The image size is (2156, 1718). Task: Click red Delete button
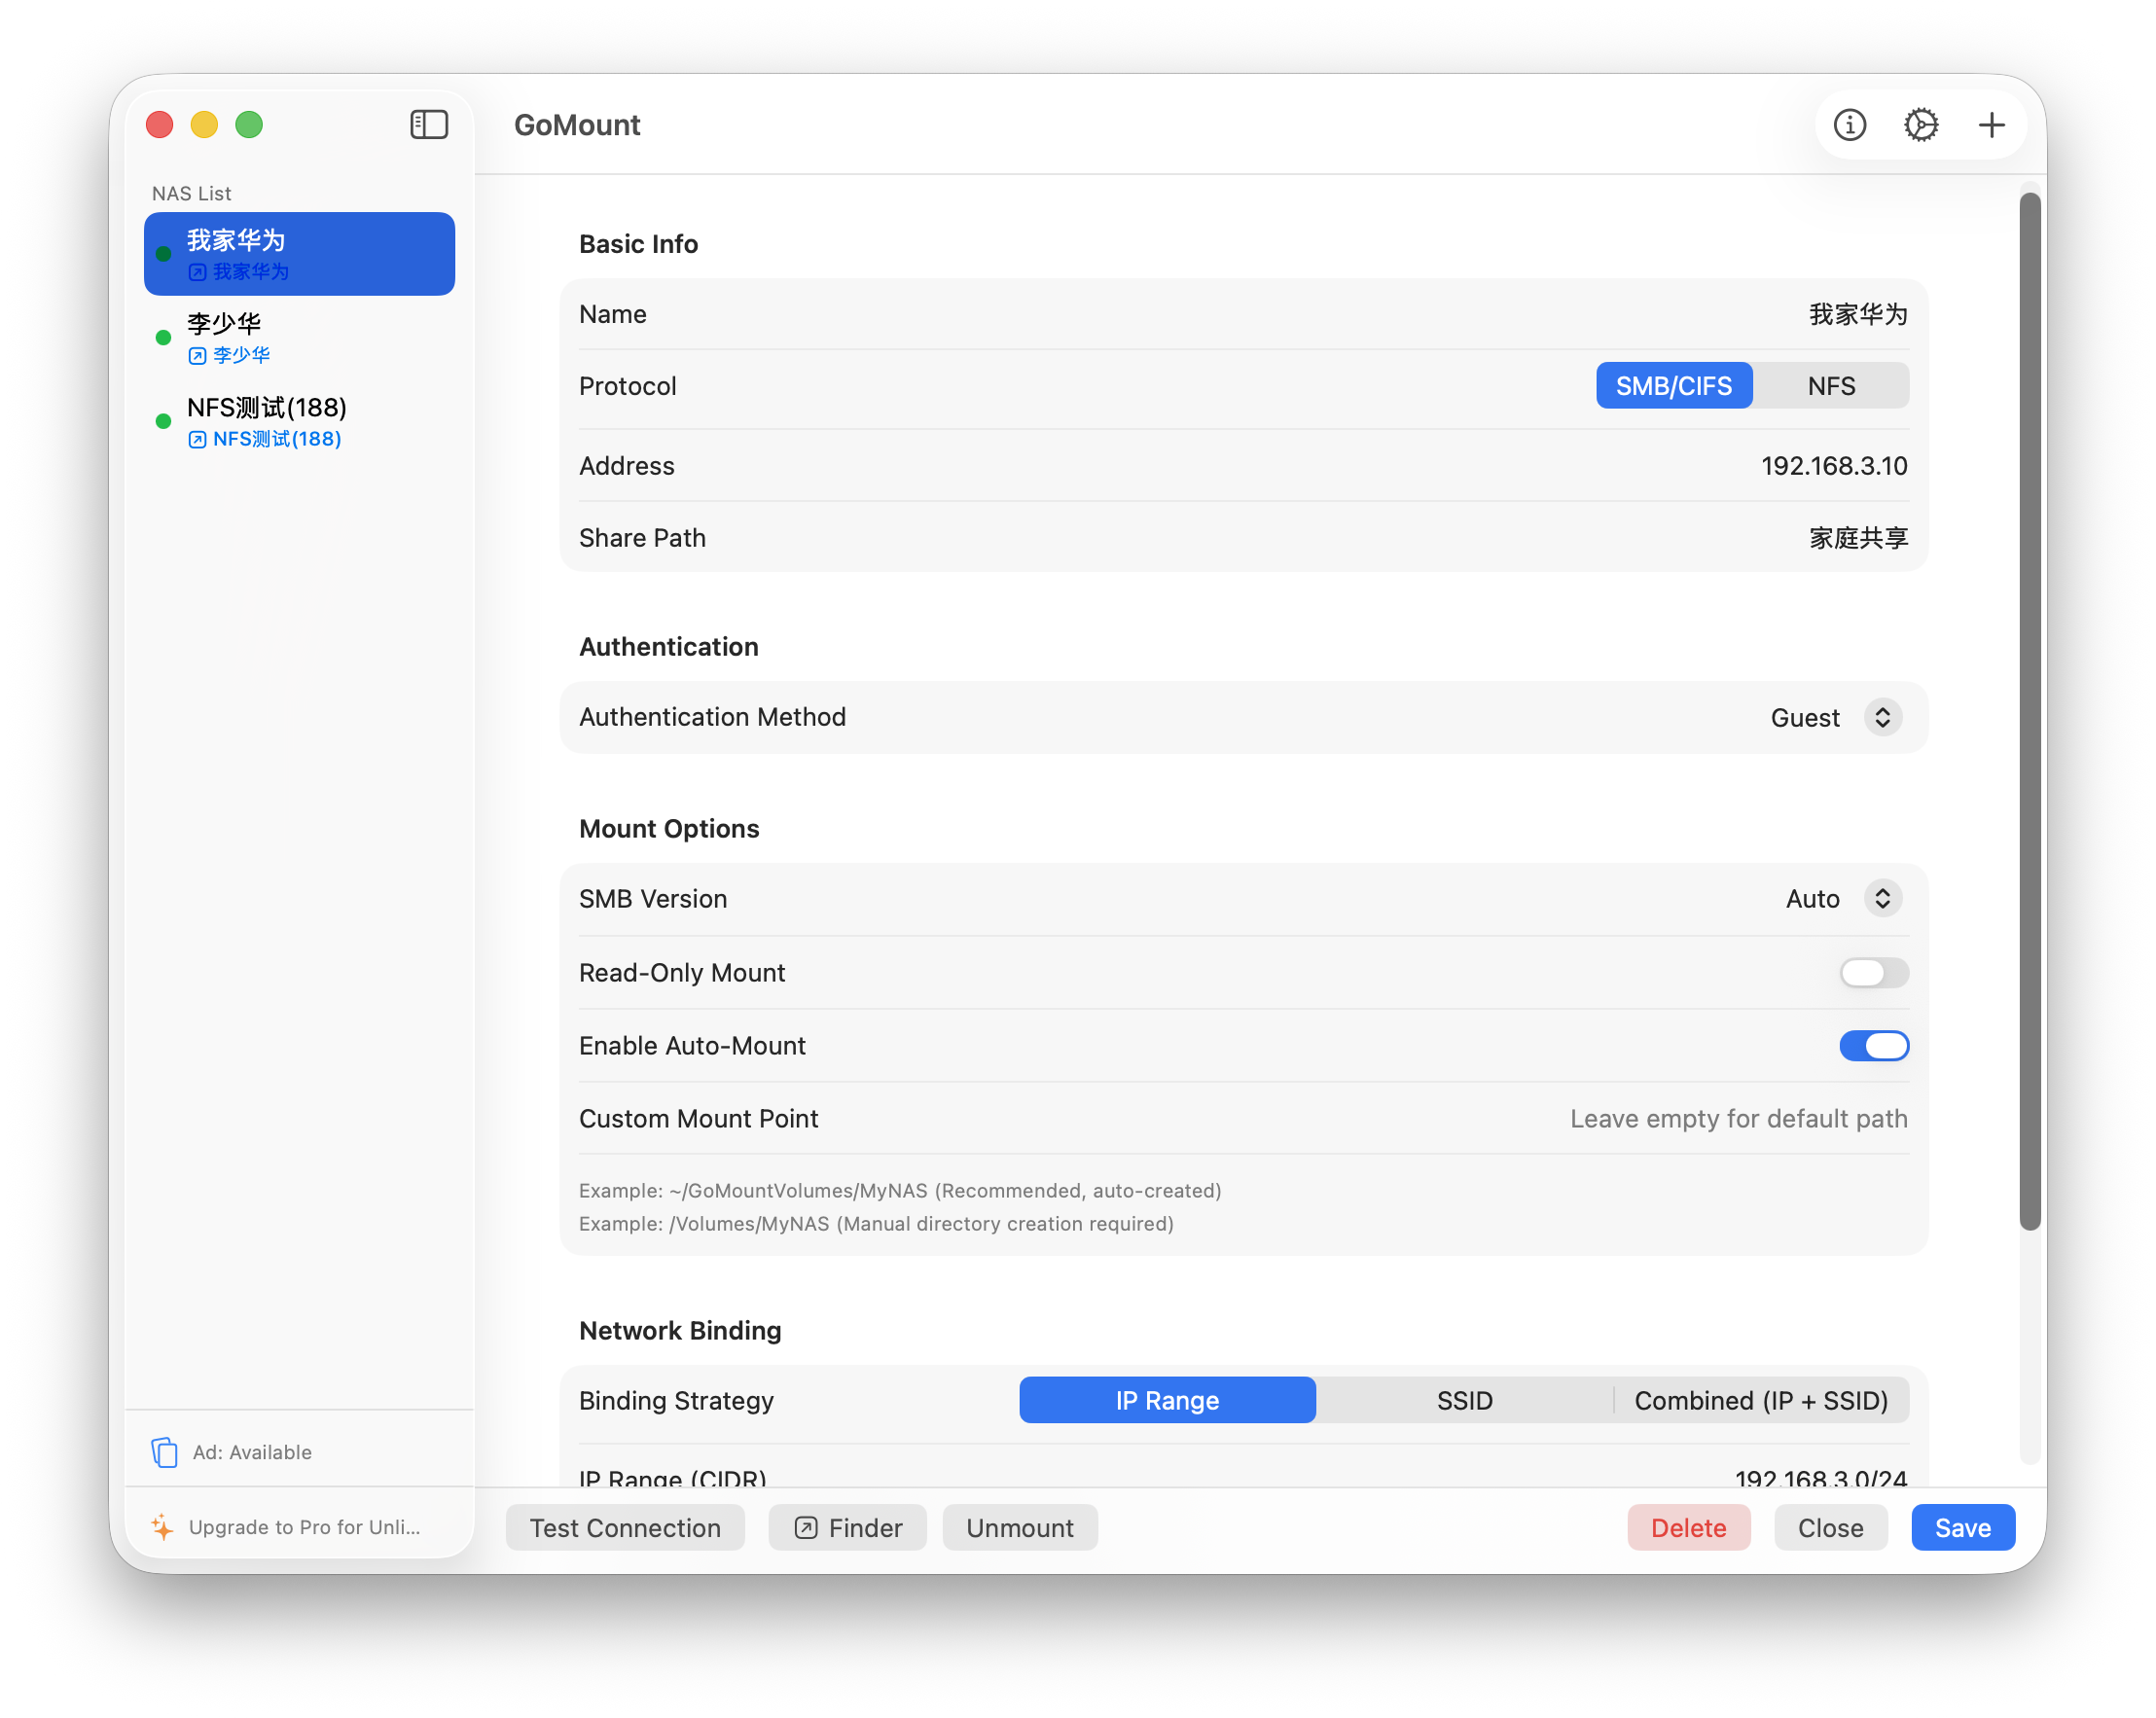pos(1688,1528)
